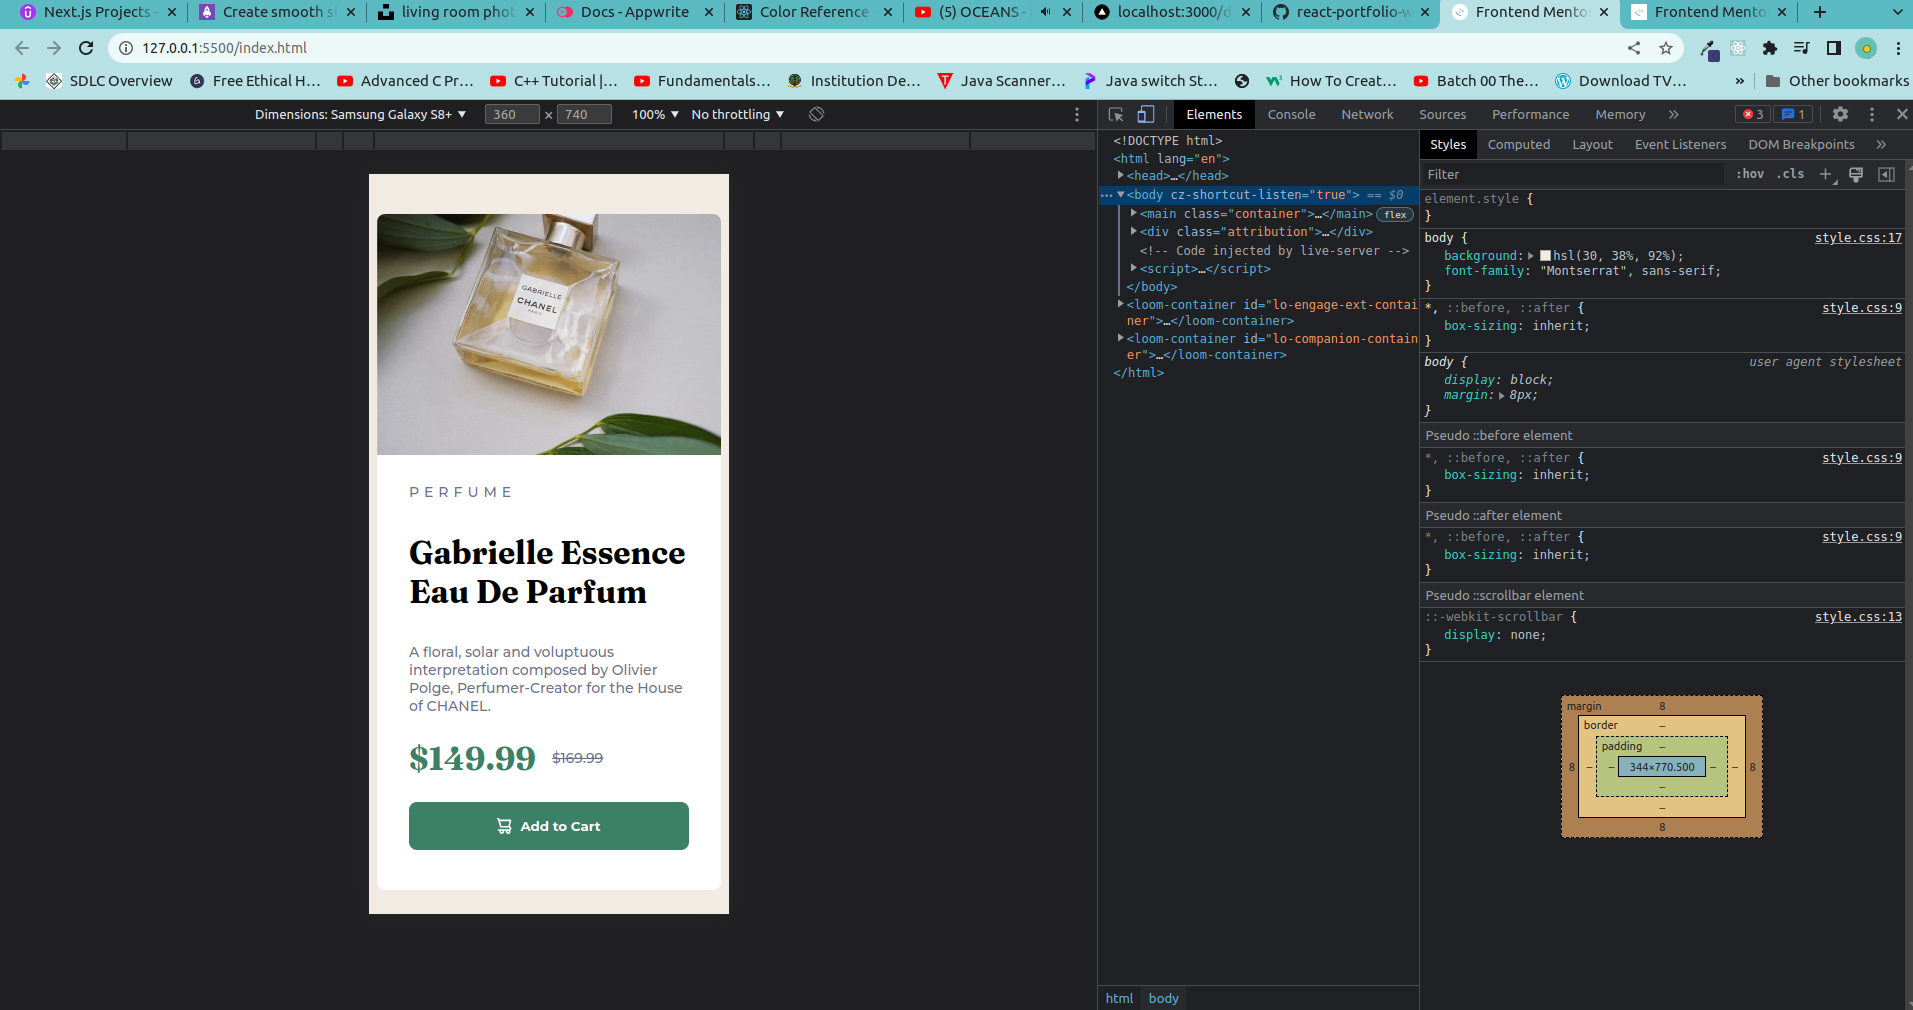1913x1010 pixels.
Task: Toggle the computed styles sidebar pane
Action: (x=1886, y=174)
